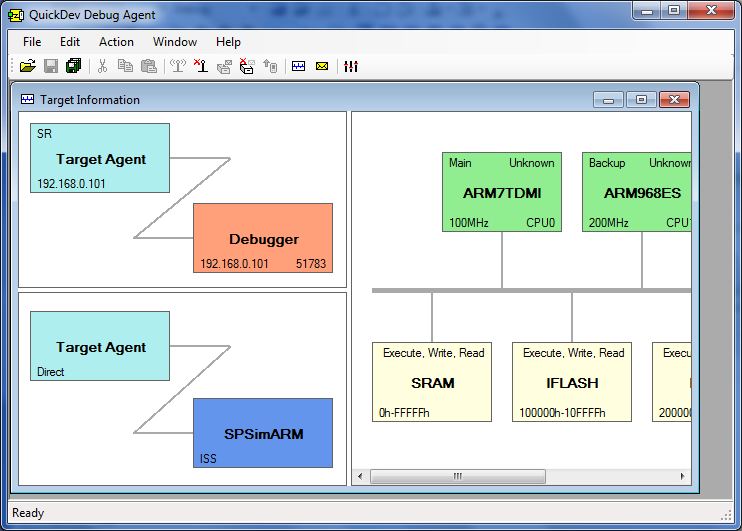Close the Target Information child window
This screenshot has width=742, height=531.
pyautogui.click(x=674, y=100)
